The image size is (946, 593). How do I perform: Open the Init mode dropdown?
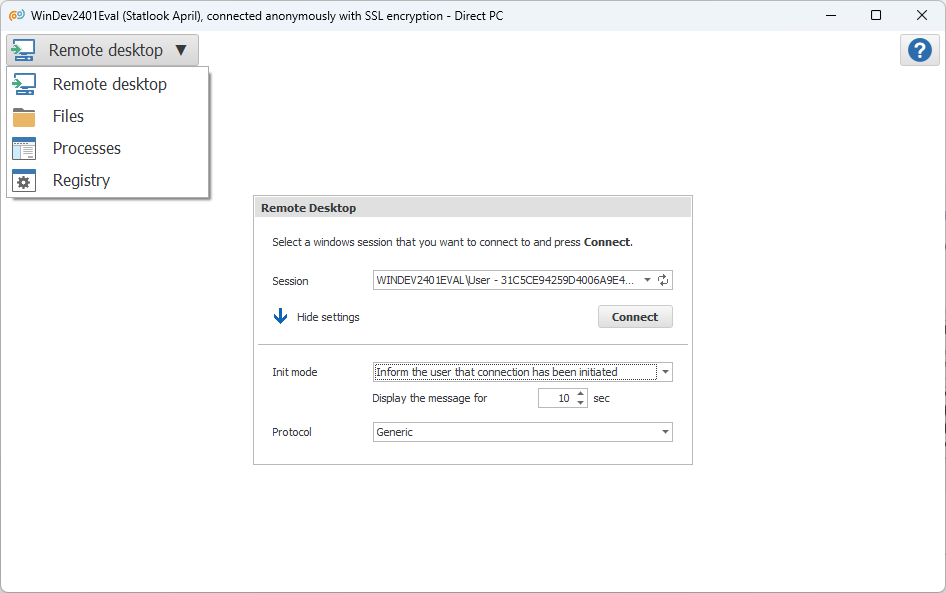tap(666, 372)
